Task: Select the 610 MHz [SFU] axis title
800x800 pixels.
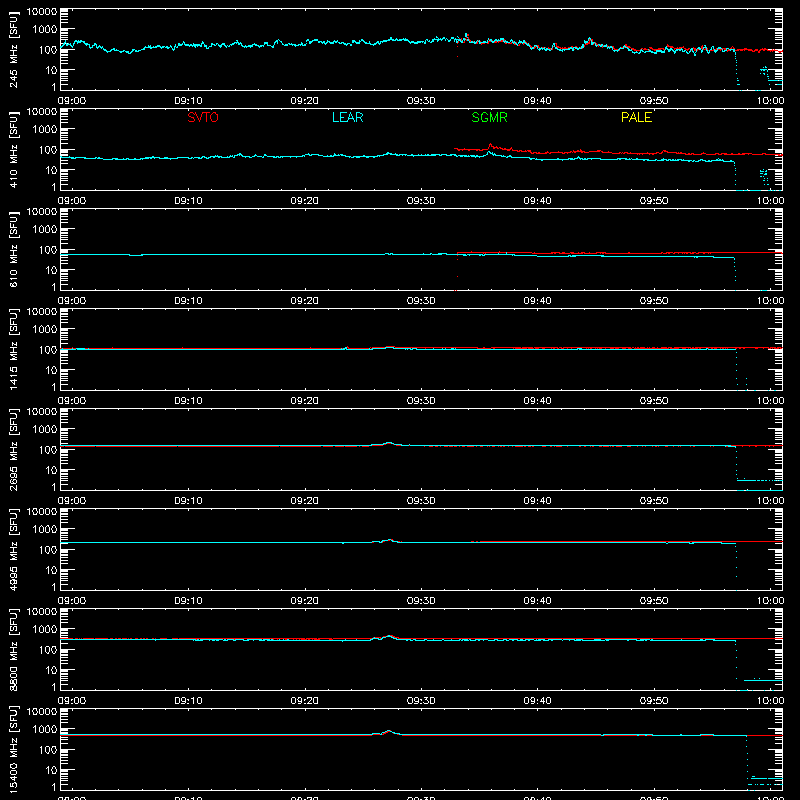Action: pos(13,249)
